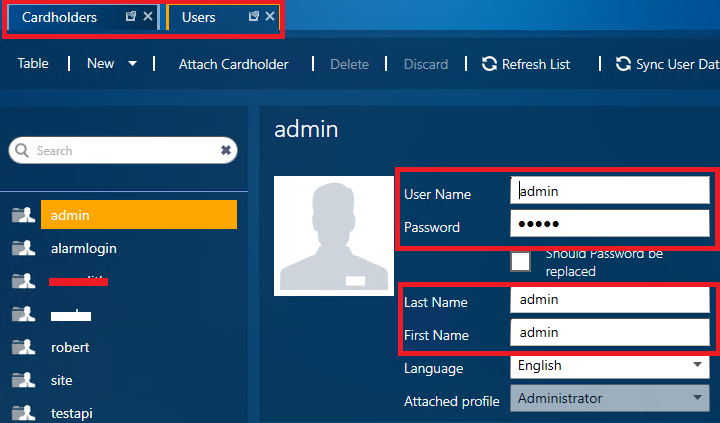Click the Table toolbar button
The width and height of the screenshot is (720, 423).
click(33, 63)
